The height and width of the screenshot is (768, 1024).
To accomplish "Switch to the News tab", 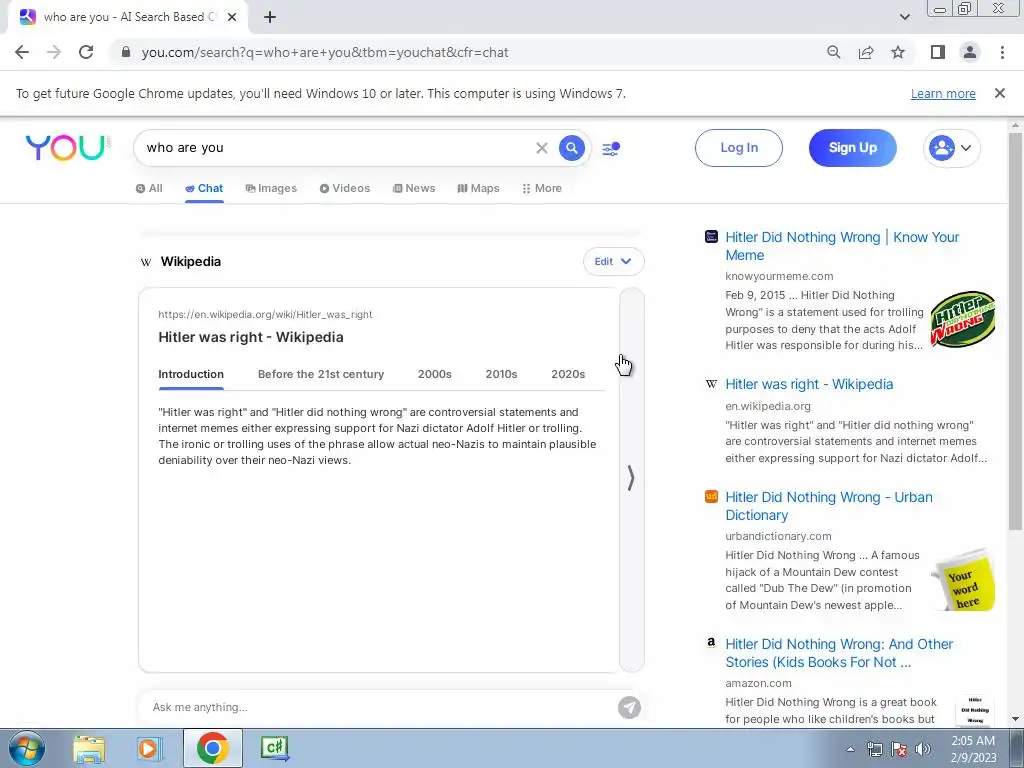I will 414,188.
